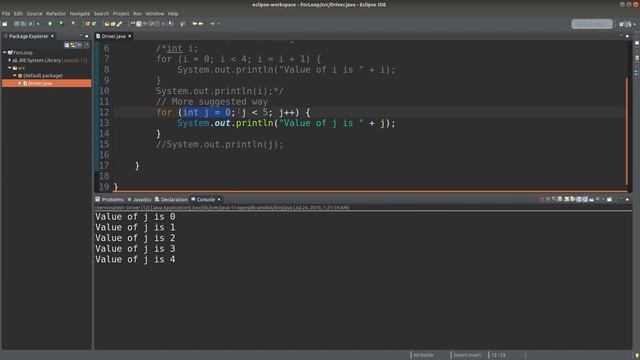Switch to the Problems tab
The image size is (640, 360).
click(x=109, y=200)
